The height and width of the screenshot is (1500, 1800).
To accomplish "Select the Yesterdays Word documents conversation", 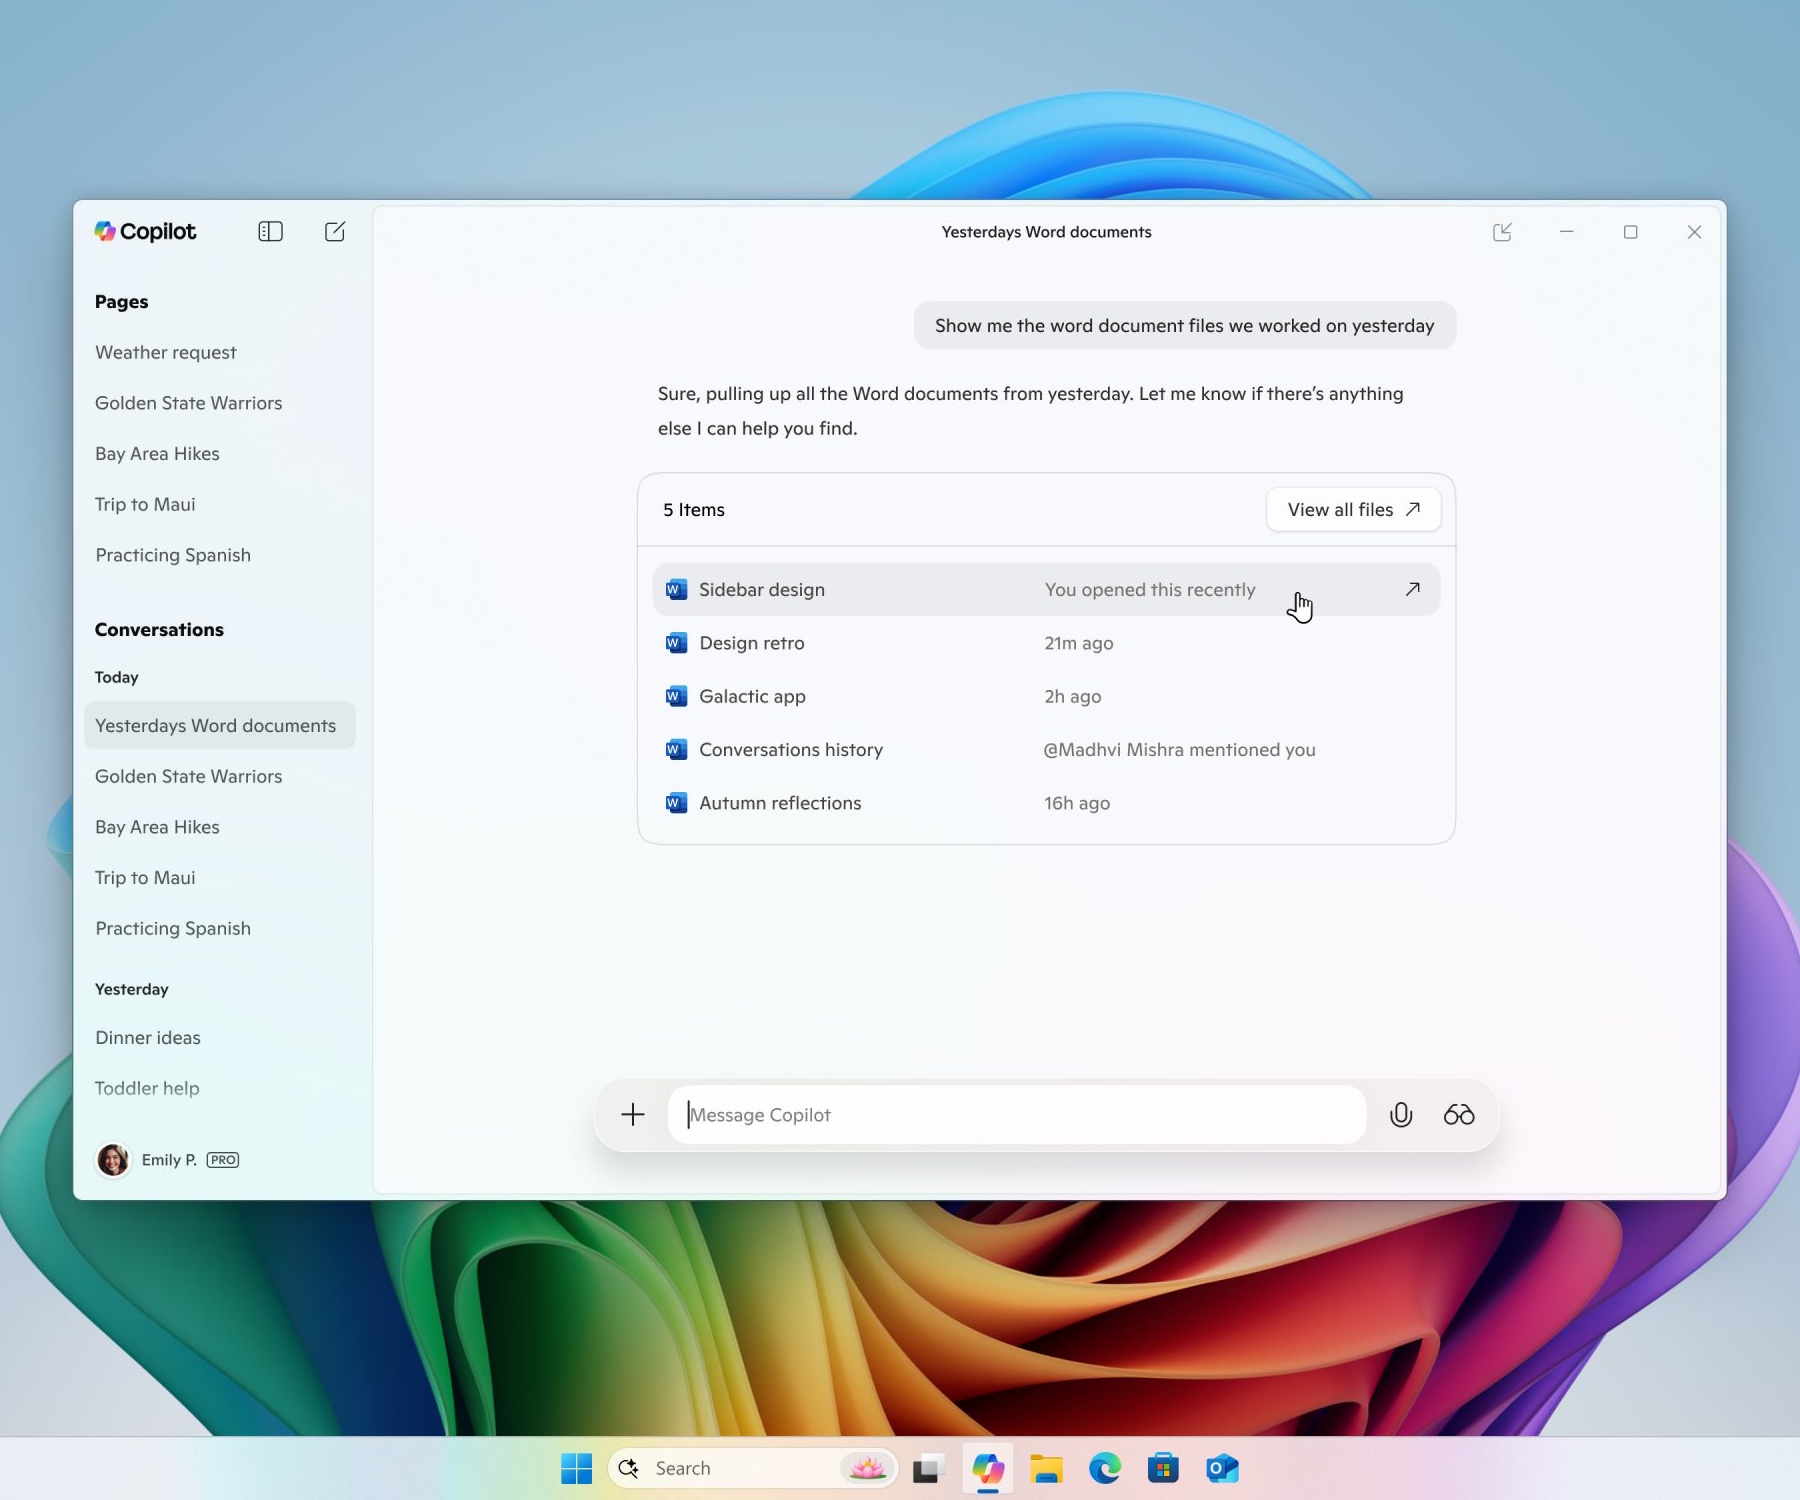I will pos(218,725).
